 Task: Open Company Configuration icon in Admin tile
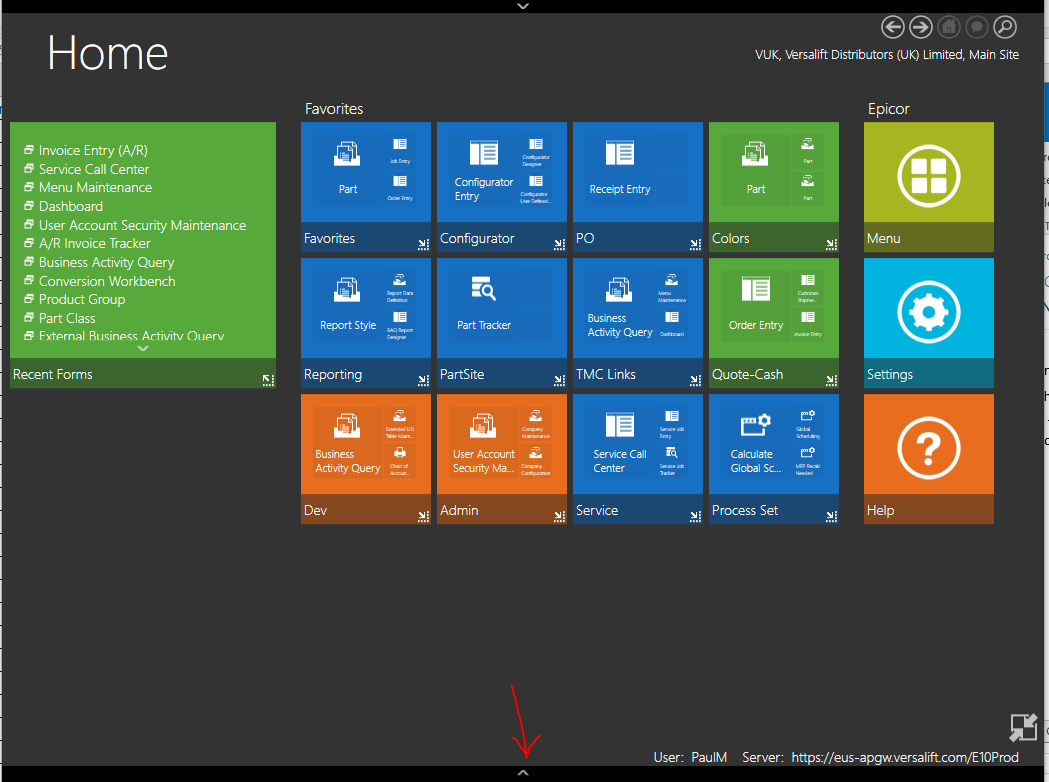[536, 460]
